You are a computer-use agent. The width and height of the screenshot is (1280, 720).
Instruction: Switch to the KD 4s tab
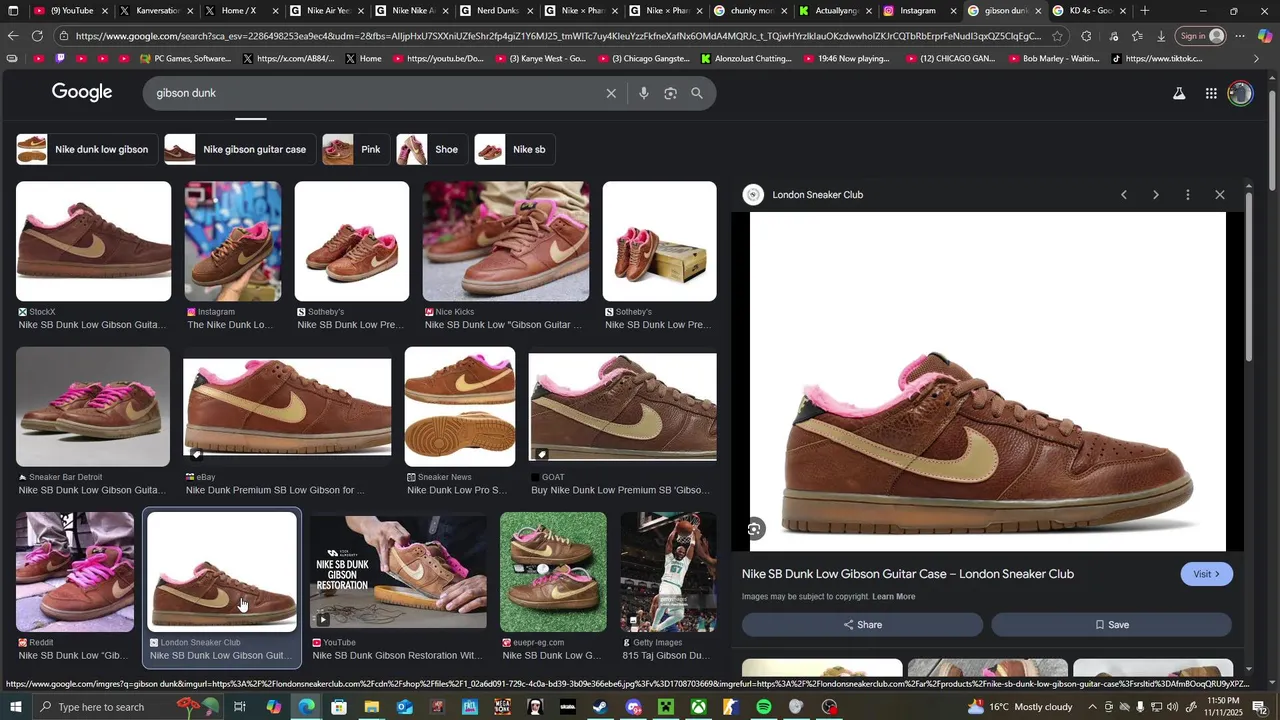point(1089,11)
